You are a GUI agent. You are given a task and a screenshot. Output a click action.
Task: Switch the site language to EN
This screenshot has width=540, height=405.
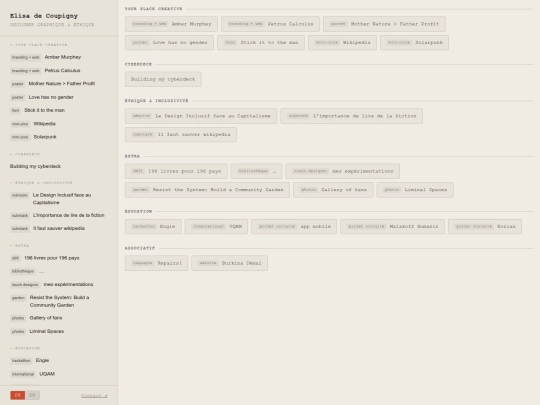click(x=32, y=395)
